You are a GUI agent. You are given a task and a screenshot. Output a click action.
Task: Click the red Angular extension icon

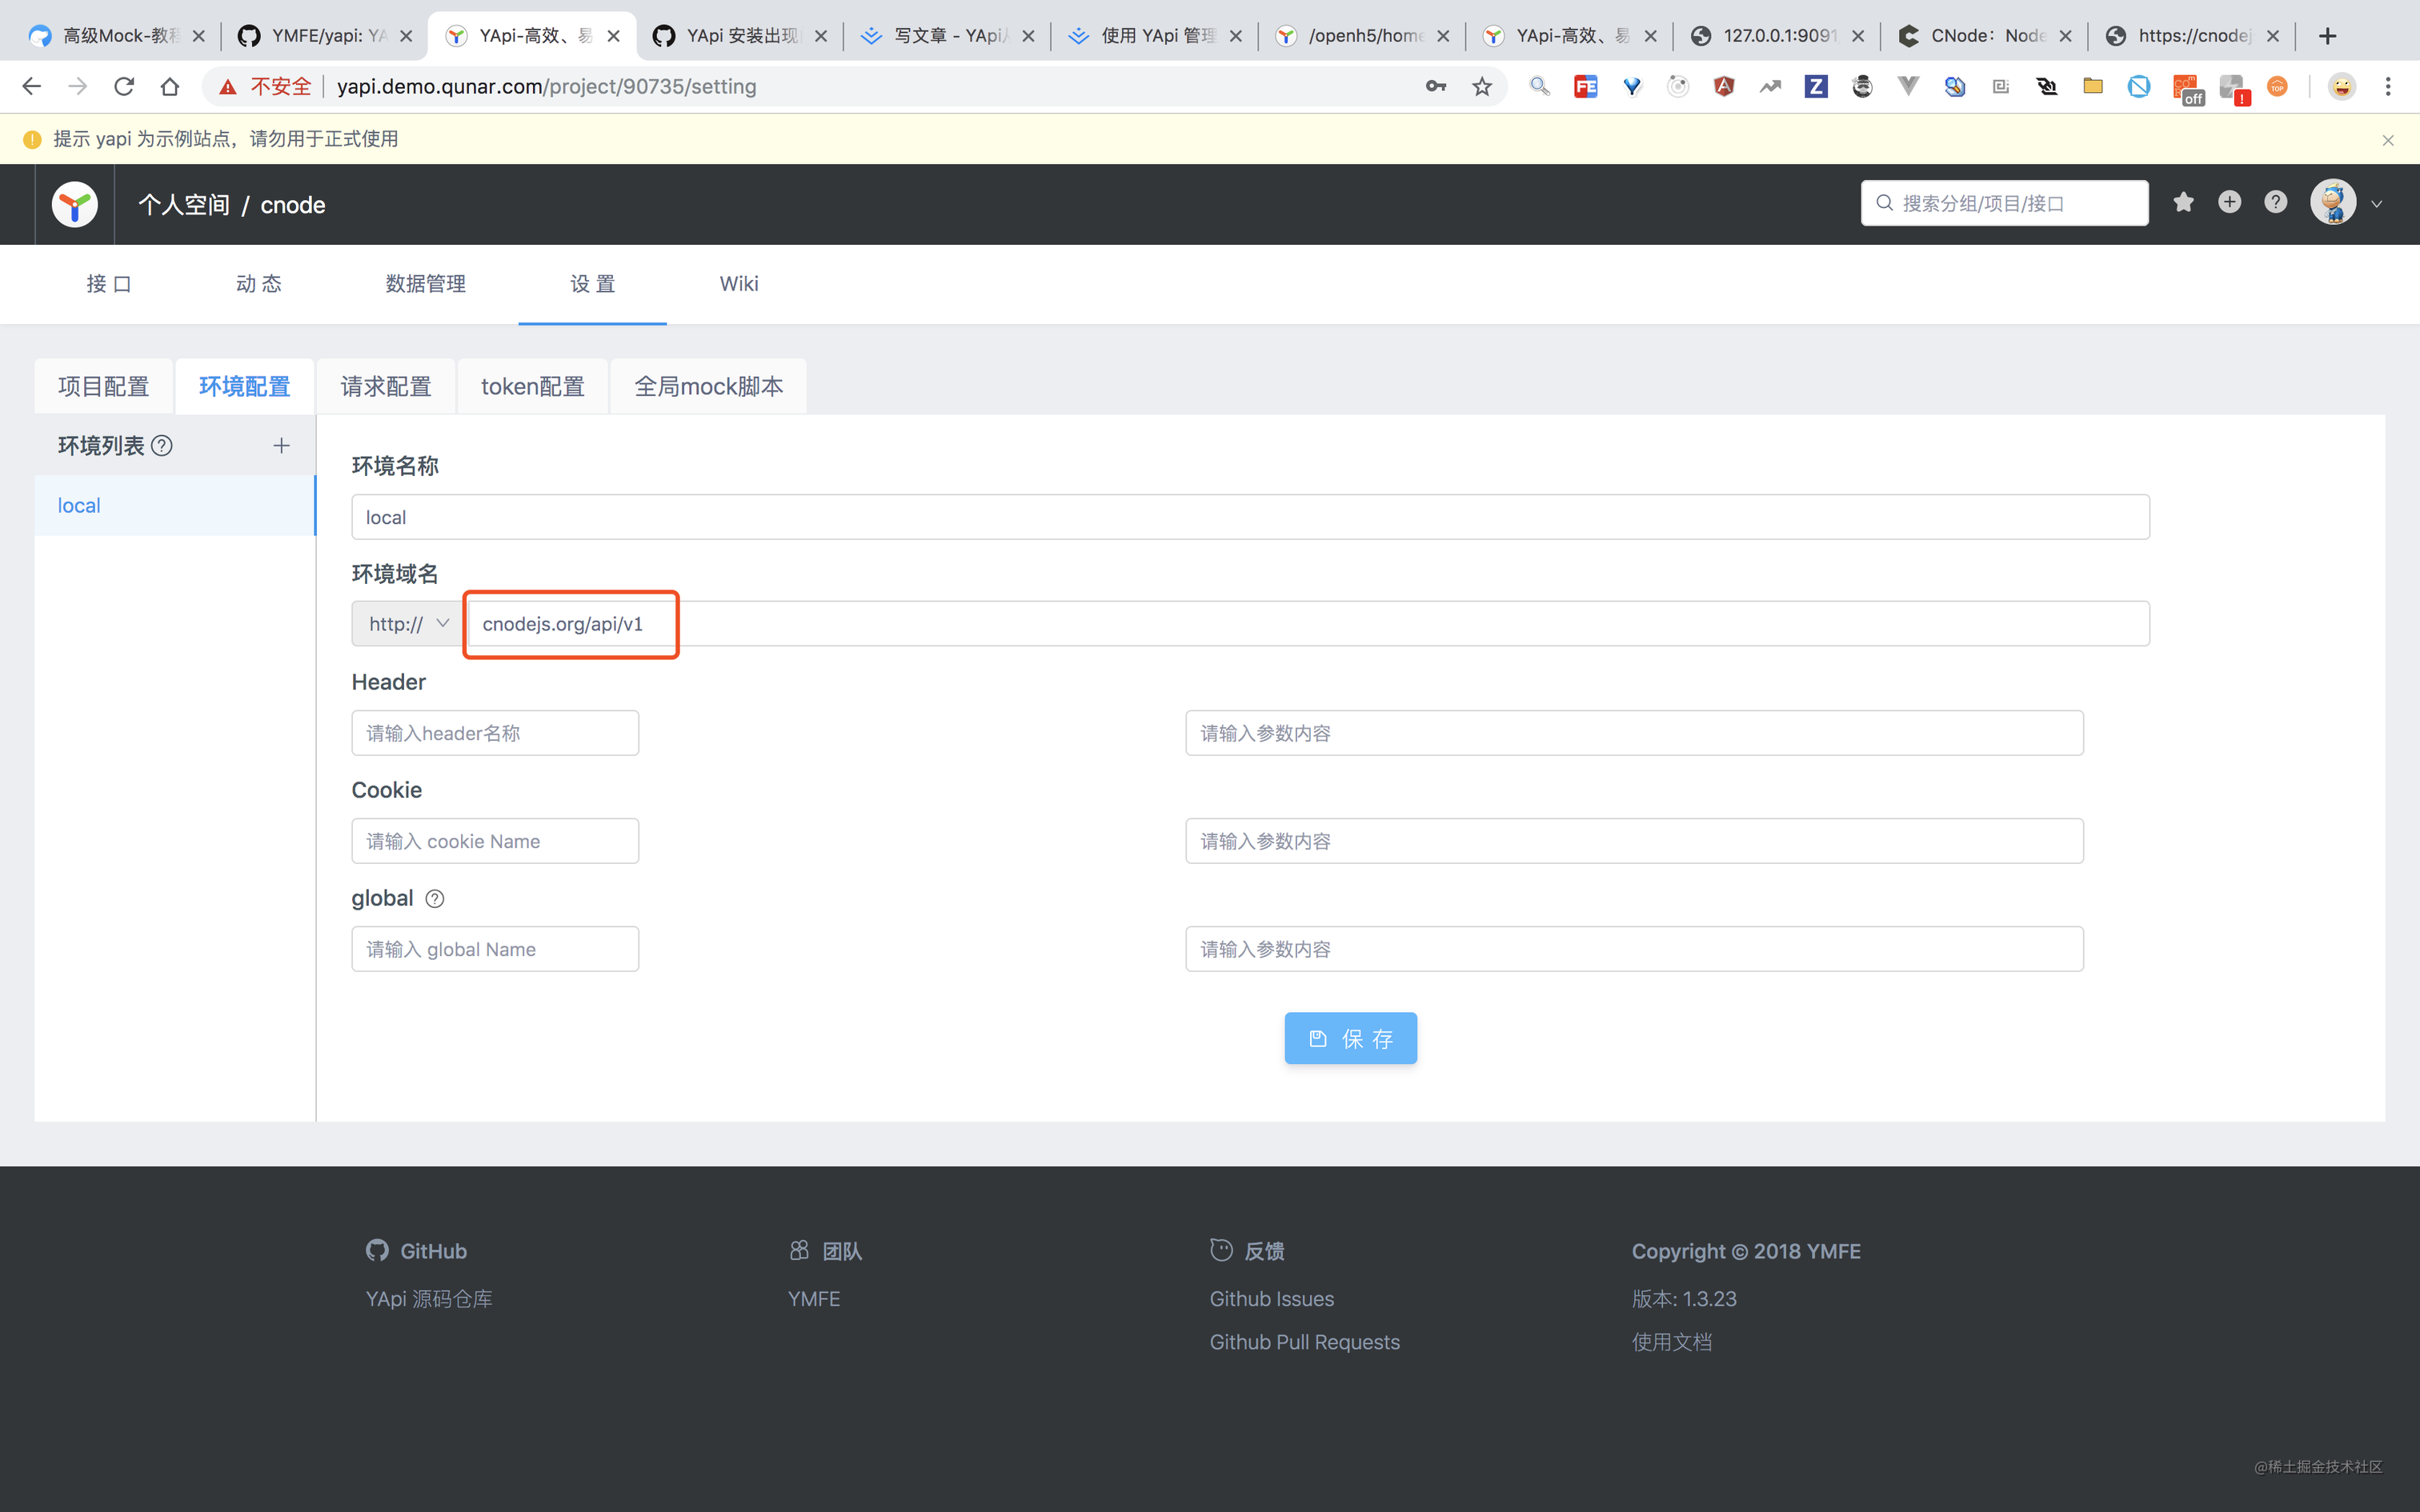click(1724, 87)
